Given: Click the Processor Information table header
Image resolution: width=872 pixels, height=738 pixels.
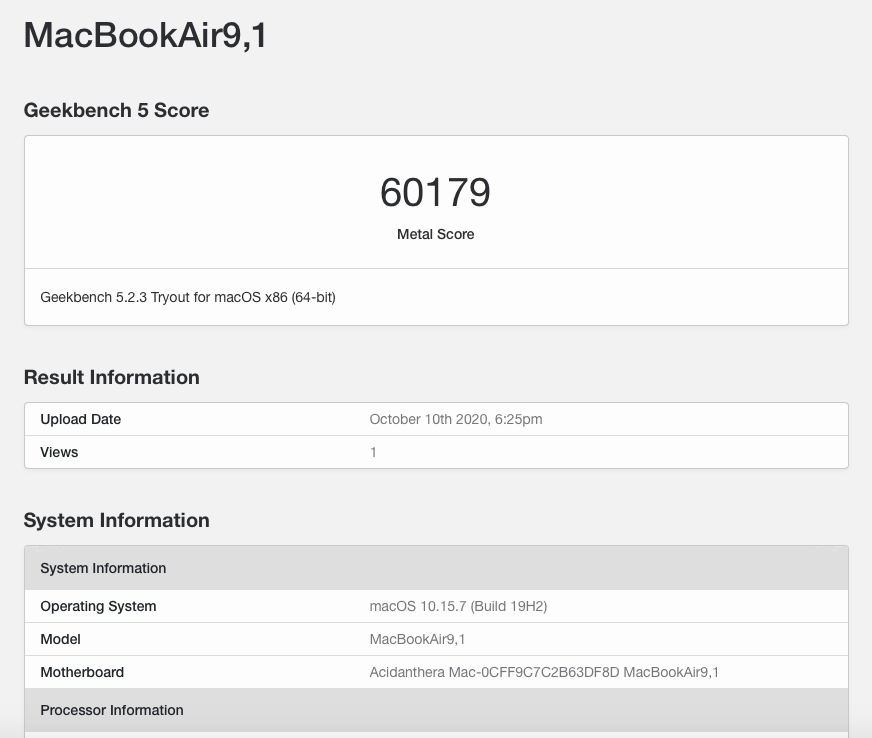Looking at the screenshot, I should tap(437, 710).
